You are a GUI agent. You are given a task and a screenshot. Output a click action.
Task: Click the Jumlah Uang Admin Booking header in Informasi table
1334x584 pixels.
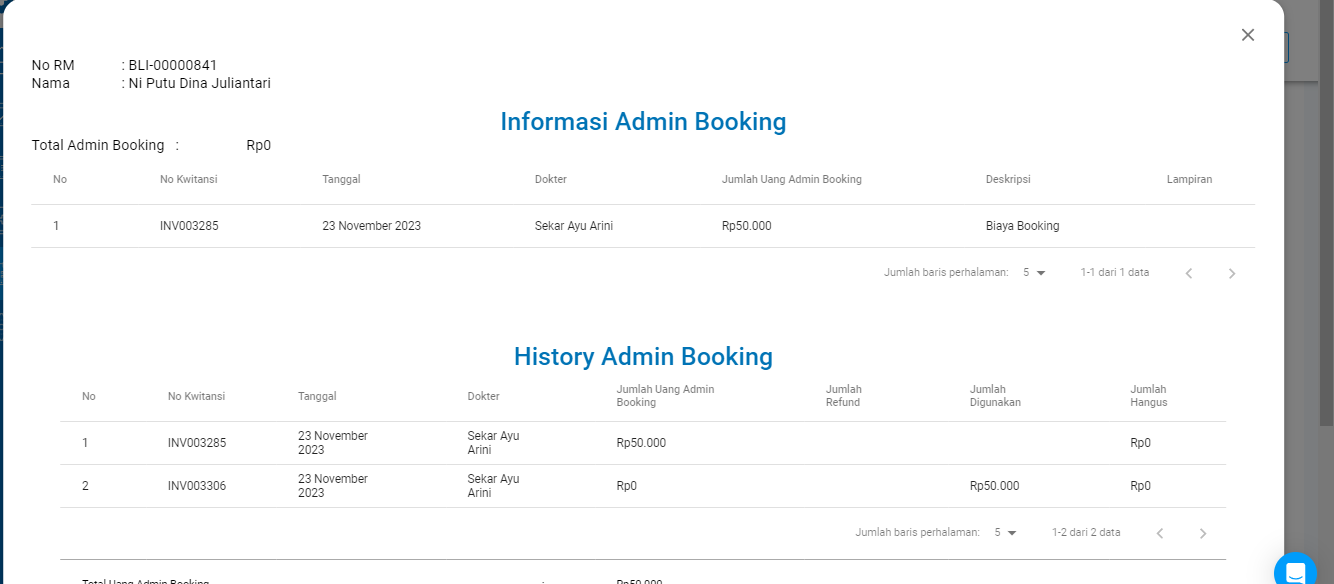click(x=792, y=180)
